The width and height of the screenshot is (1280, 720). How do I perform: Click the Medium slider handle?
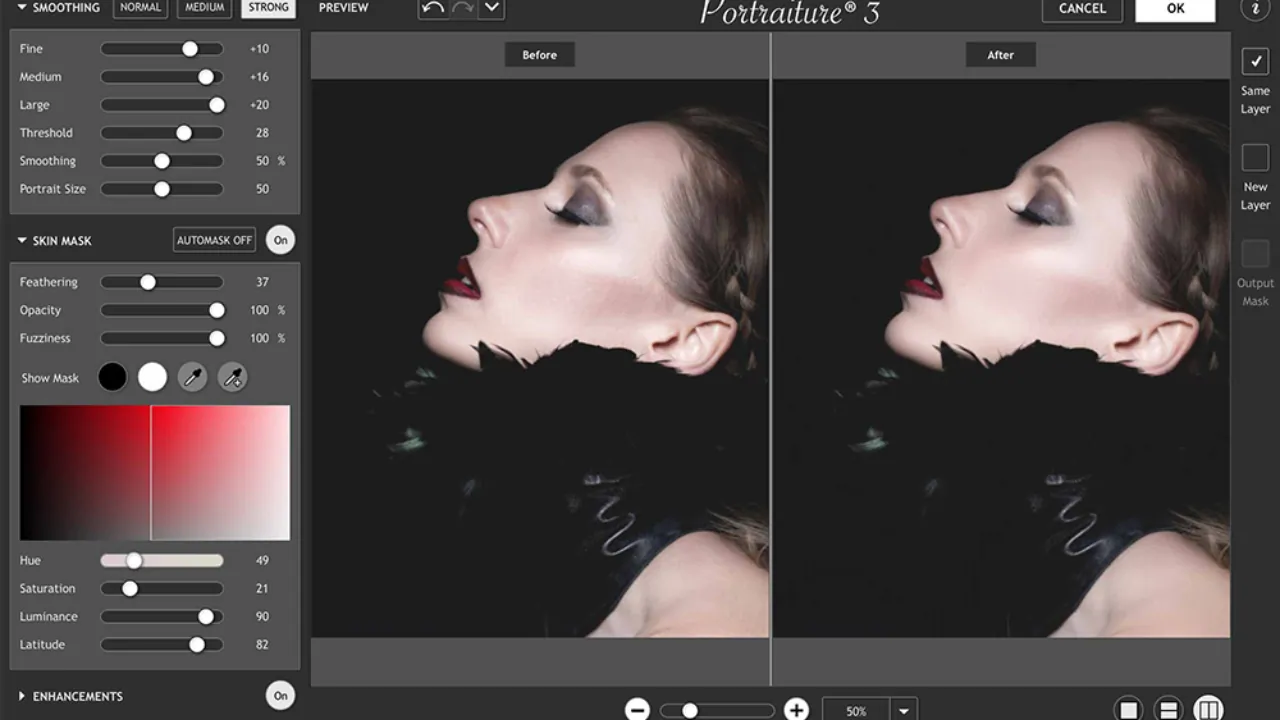(x=206, y=77)
